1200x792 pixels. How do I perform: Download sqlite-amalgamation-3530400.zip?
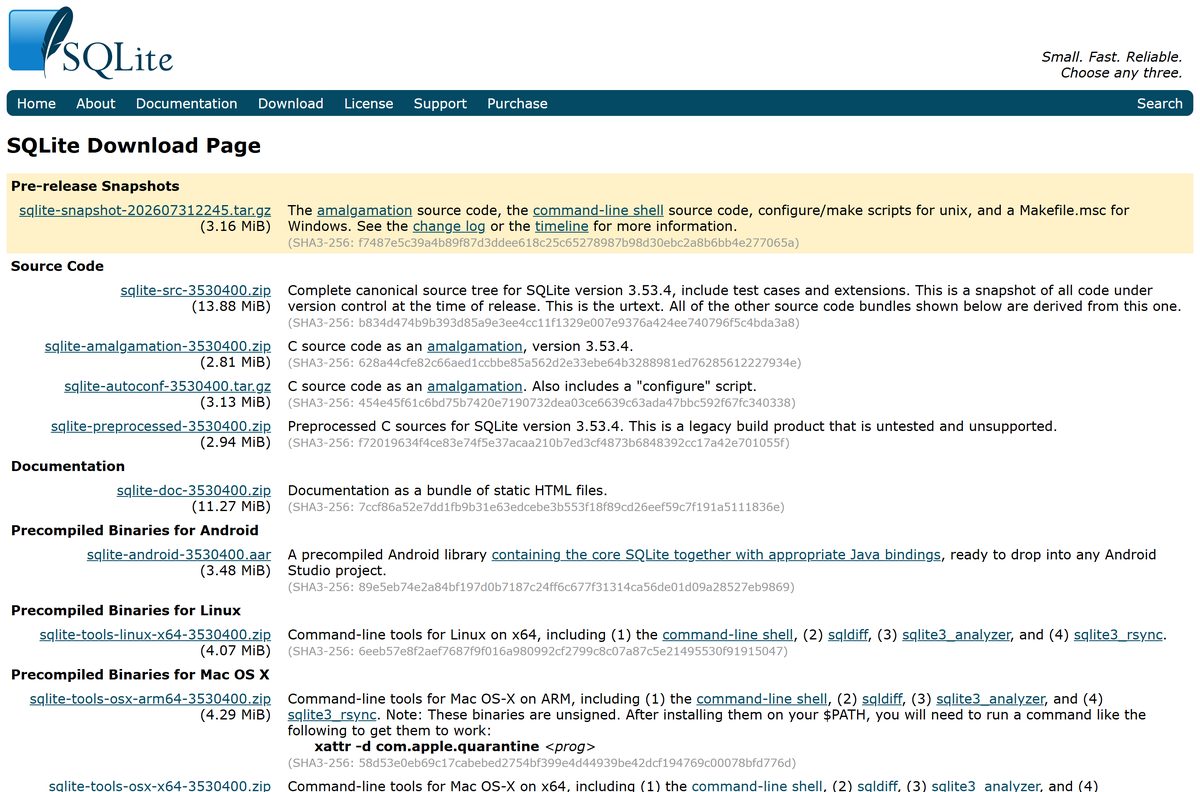click(x=158, y=346)
